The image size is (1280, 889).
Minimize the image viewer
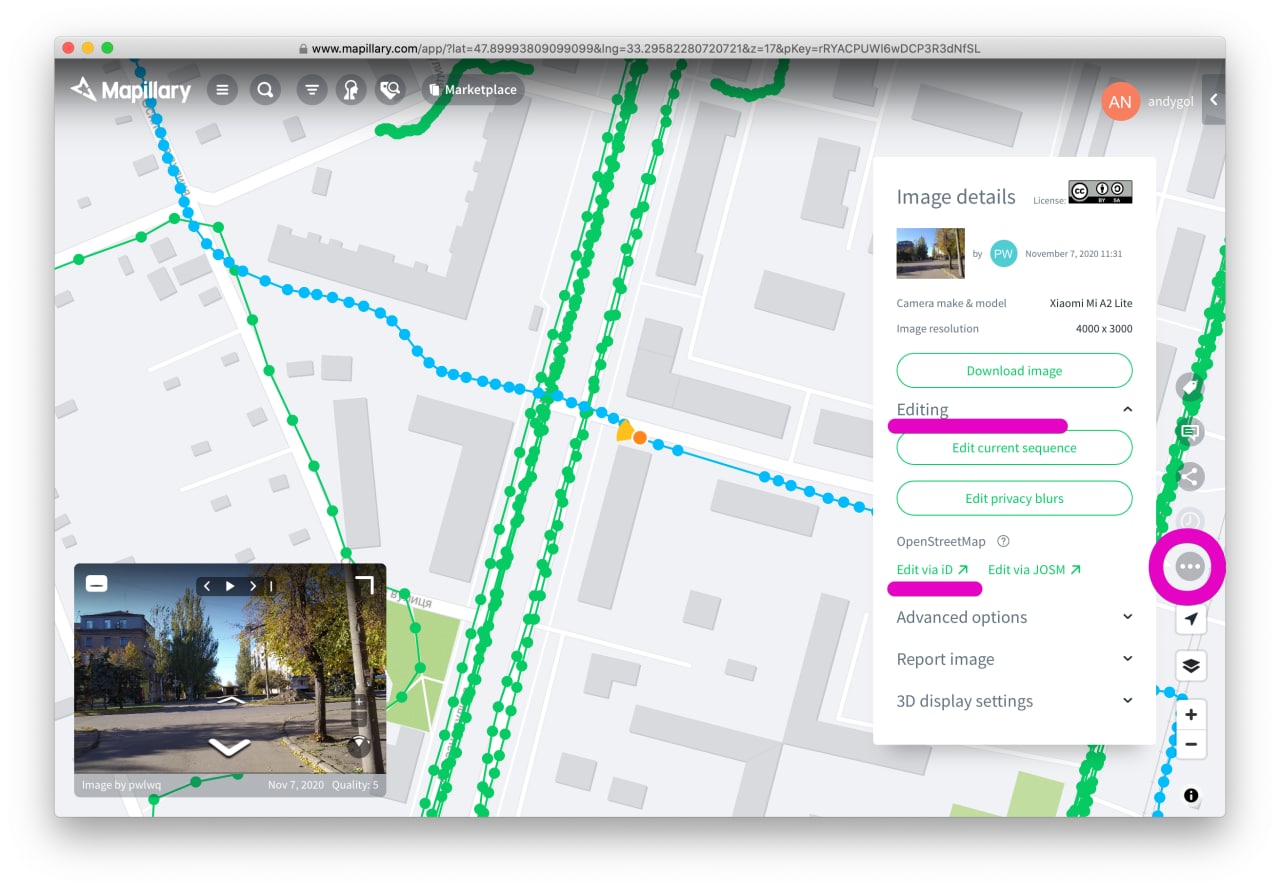96,584
